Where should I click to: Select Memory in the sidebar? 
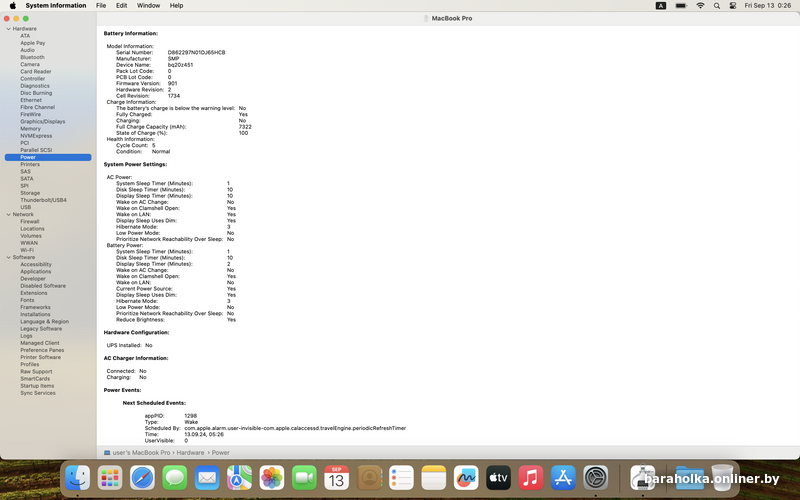click(x=30, y=129)
